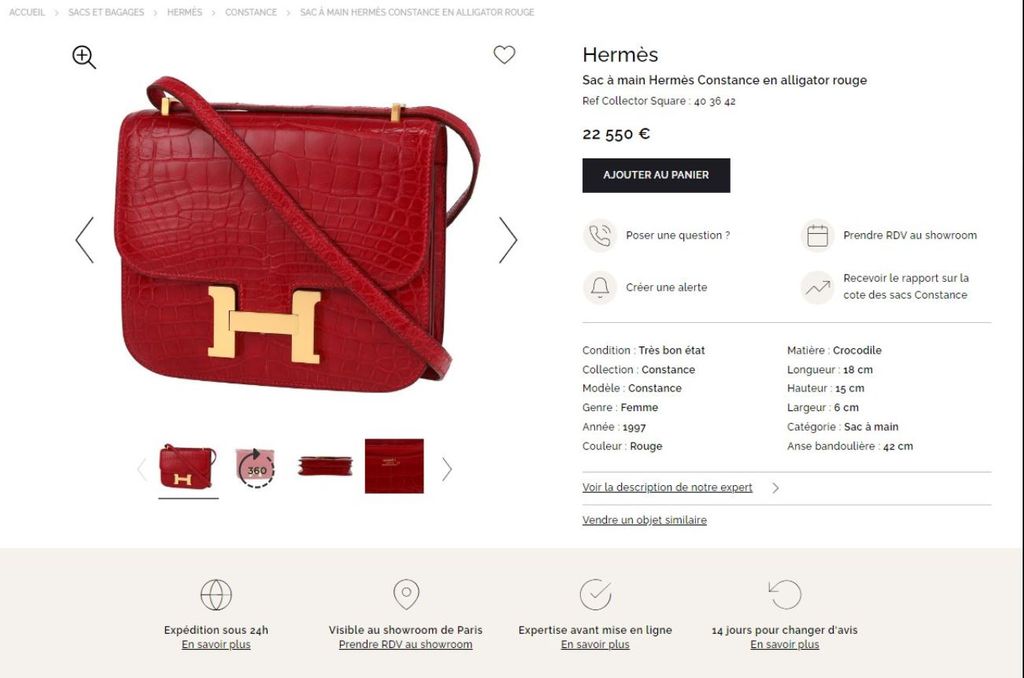Screen dimensions: 1024x678
Task: Toggle the heart wishlist icon
Action: [504, 54]
